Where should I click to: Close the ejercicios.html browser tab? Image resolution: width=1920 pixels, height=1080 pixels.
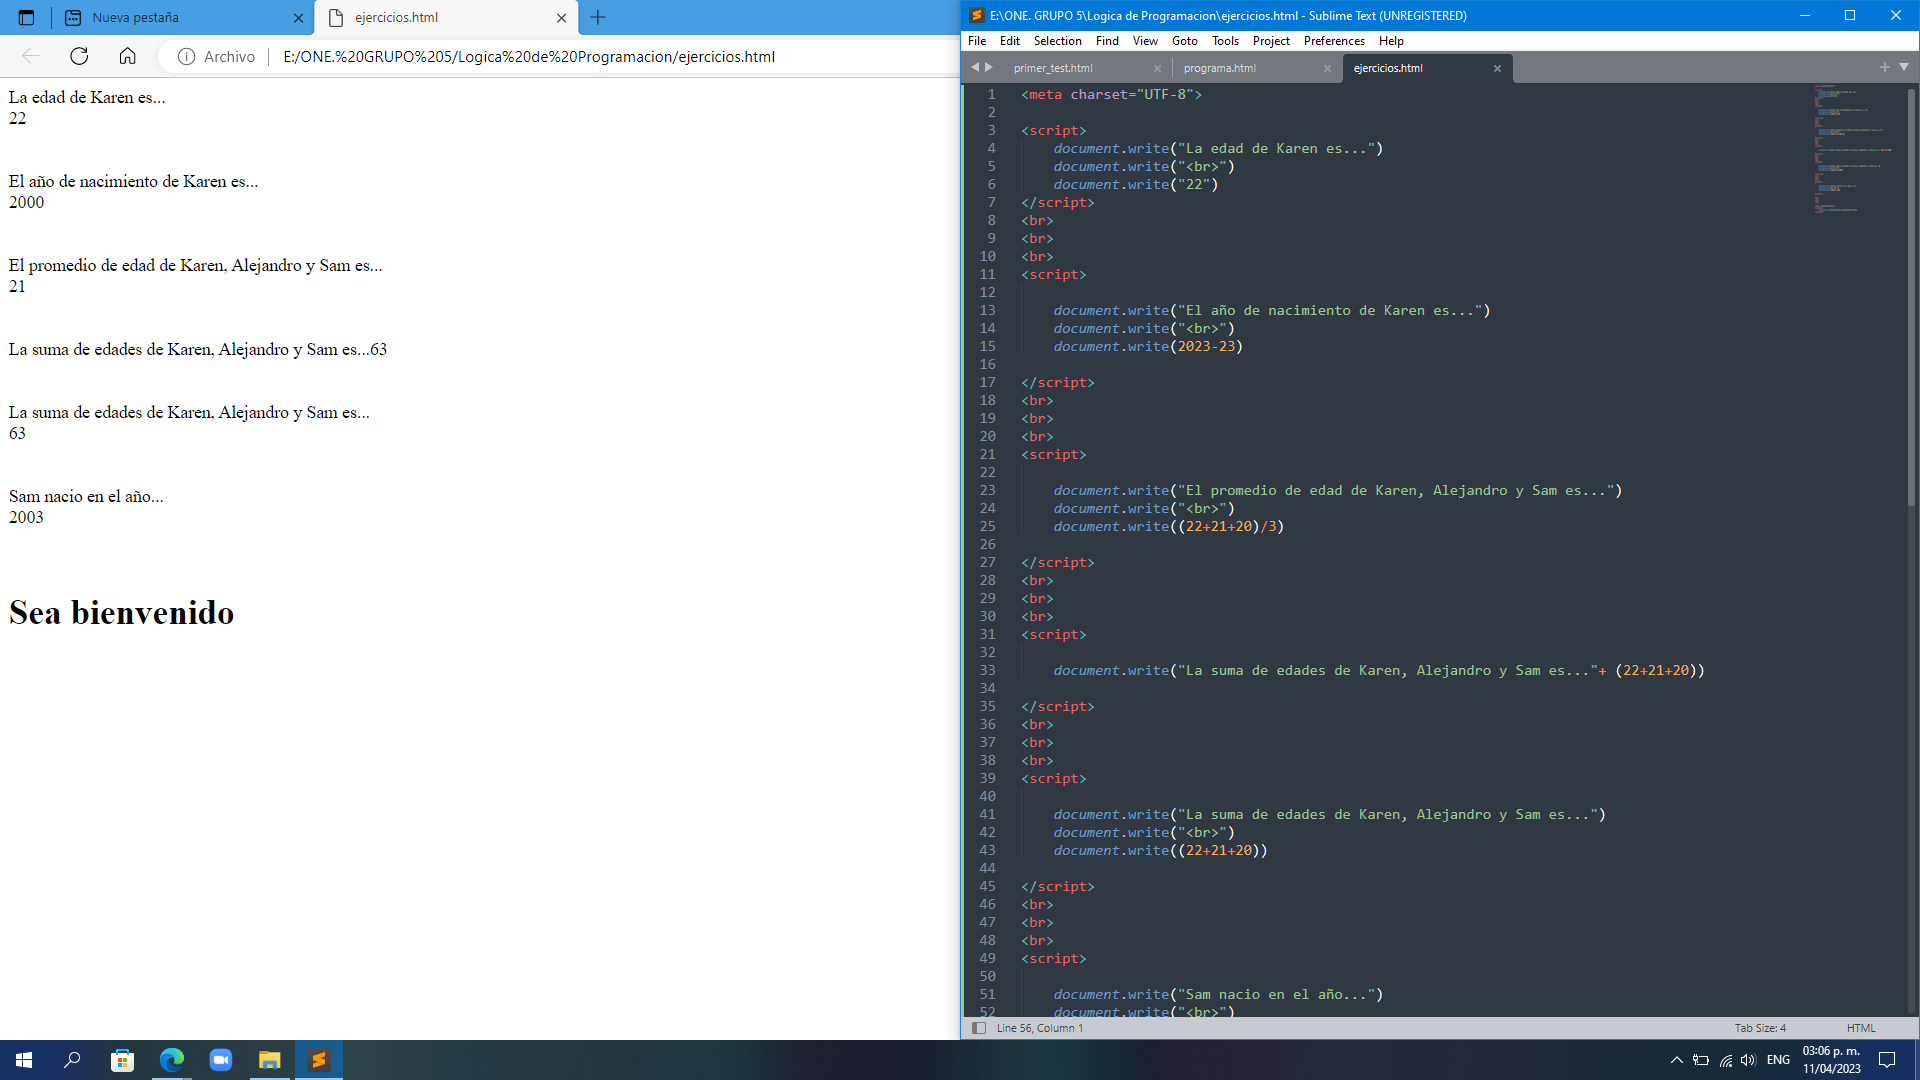tap(561, 18)
